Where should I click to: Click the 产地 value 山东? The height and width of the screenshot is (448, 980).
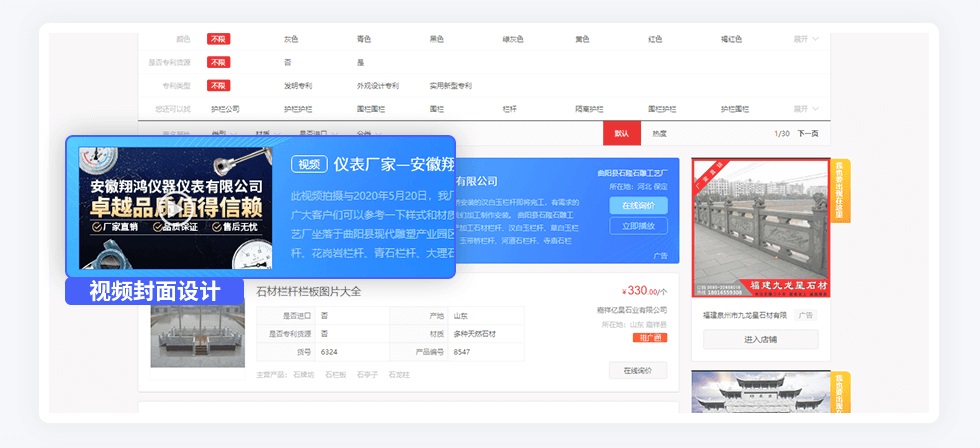pyautogui.click(x=461, y=316)
